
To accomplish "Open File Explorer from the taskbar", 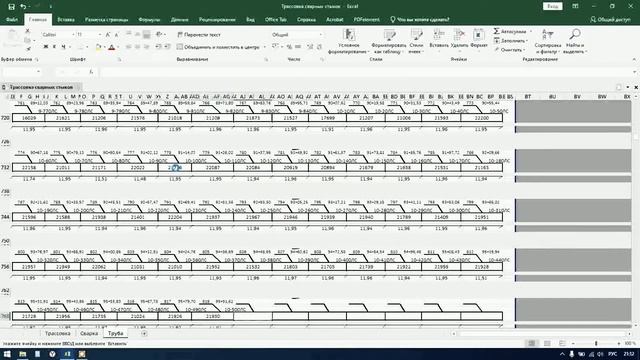I will [22, 354].
